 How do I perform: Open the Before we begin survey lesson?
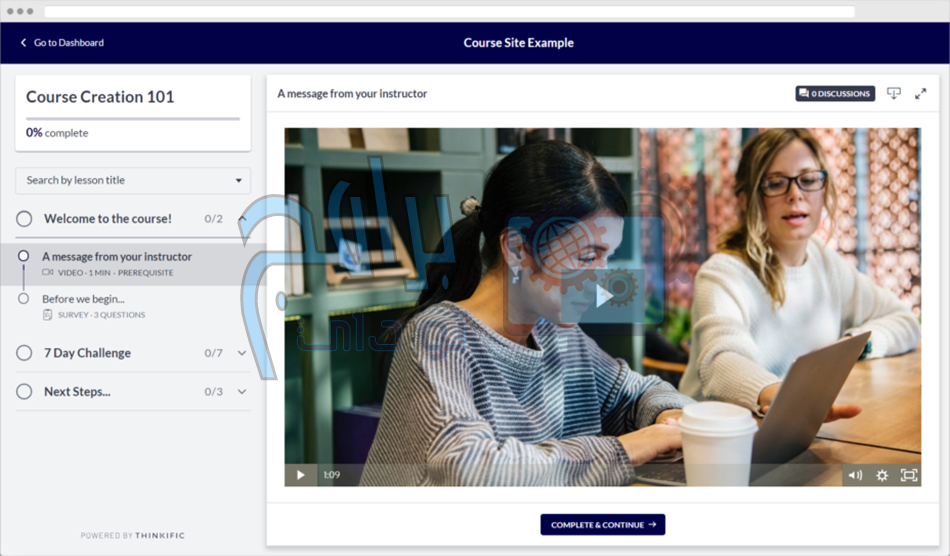tap(83, 299)
